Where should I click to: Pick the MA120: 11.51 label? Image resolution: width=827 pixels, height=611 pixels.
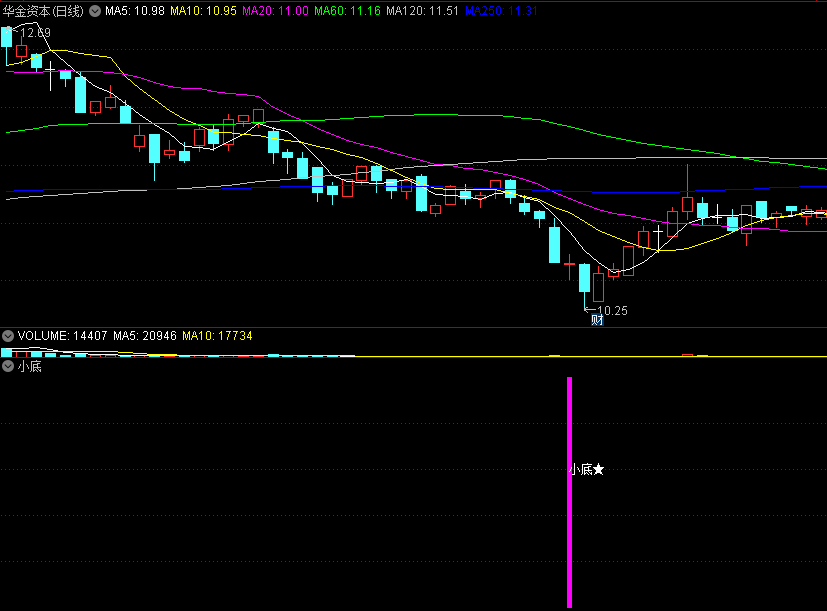[x=422, y=11]
